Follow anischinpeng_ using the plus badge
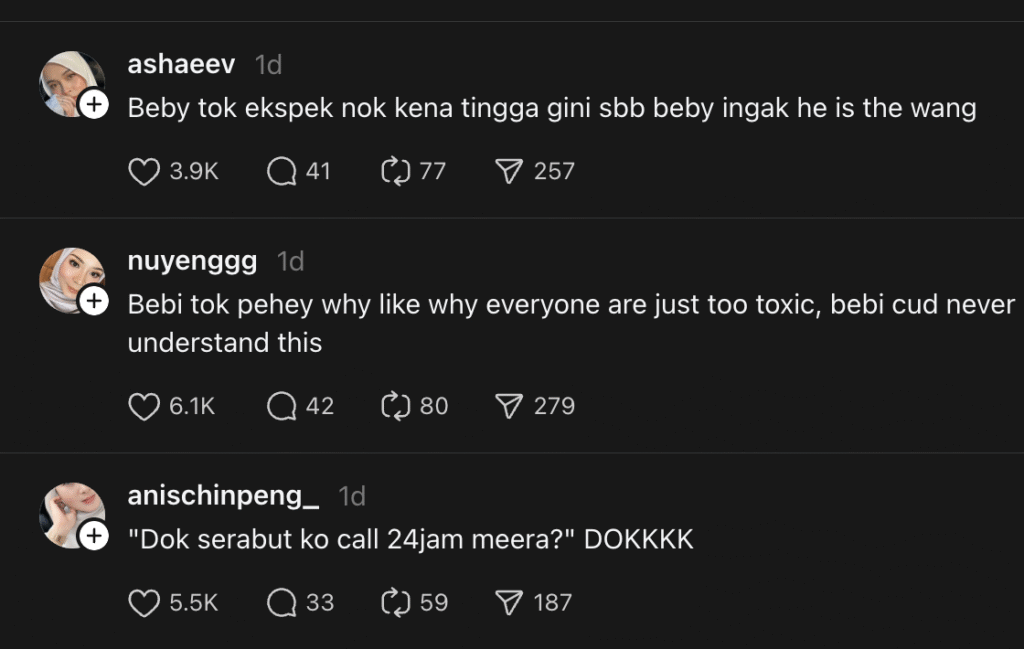 [x=93, y=536]
